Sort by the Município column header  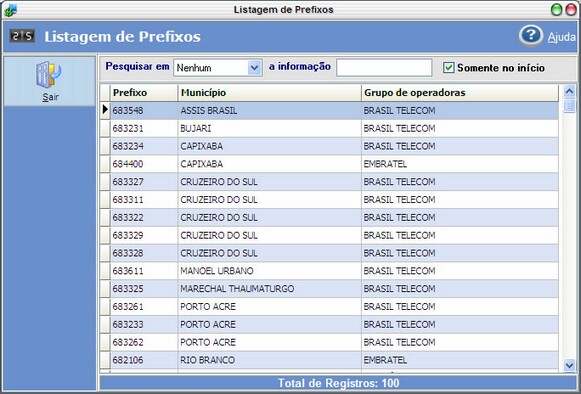[x=269, y=93]
